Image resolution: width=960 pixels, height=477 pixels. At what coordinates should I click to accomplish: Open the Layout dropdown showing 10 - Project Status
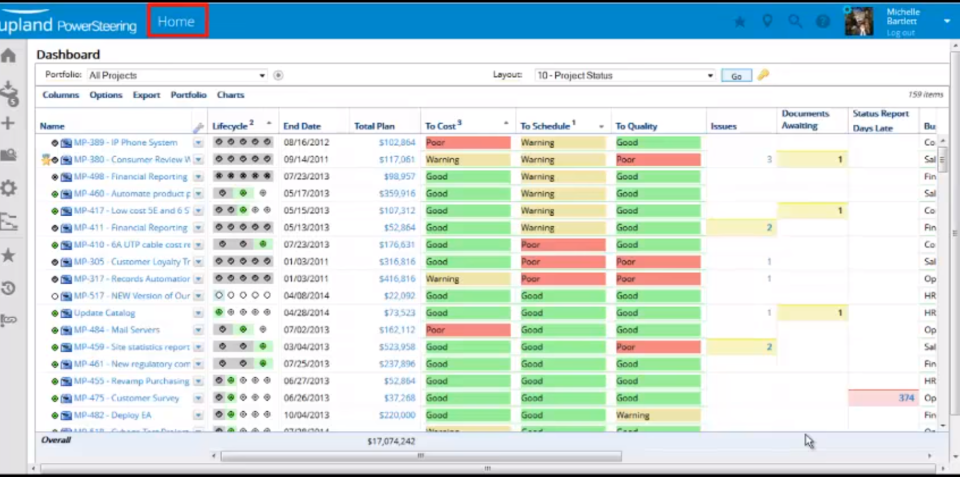click(625, 75)
